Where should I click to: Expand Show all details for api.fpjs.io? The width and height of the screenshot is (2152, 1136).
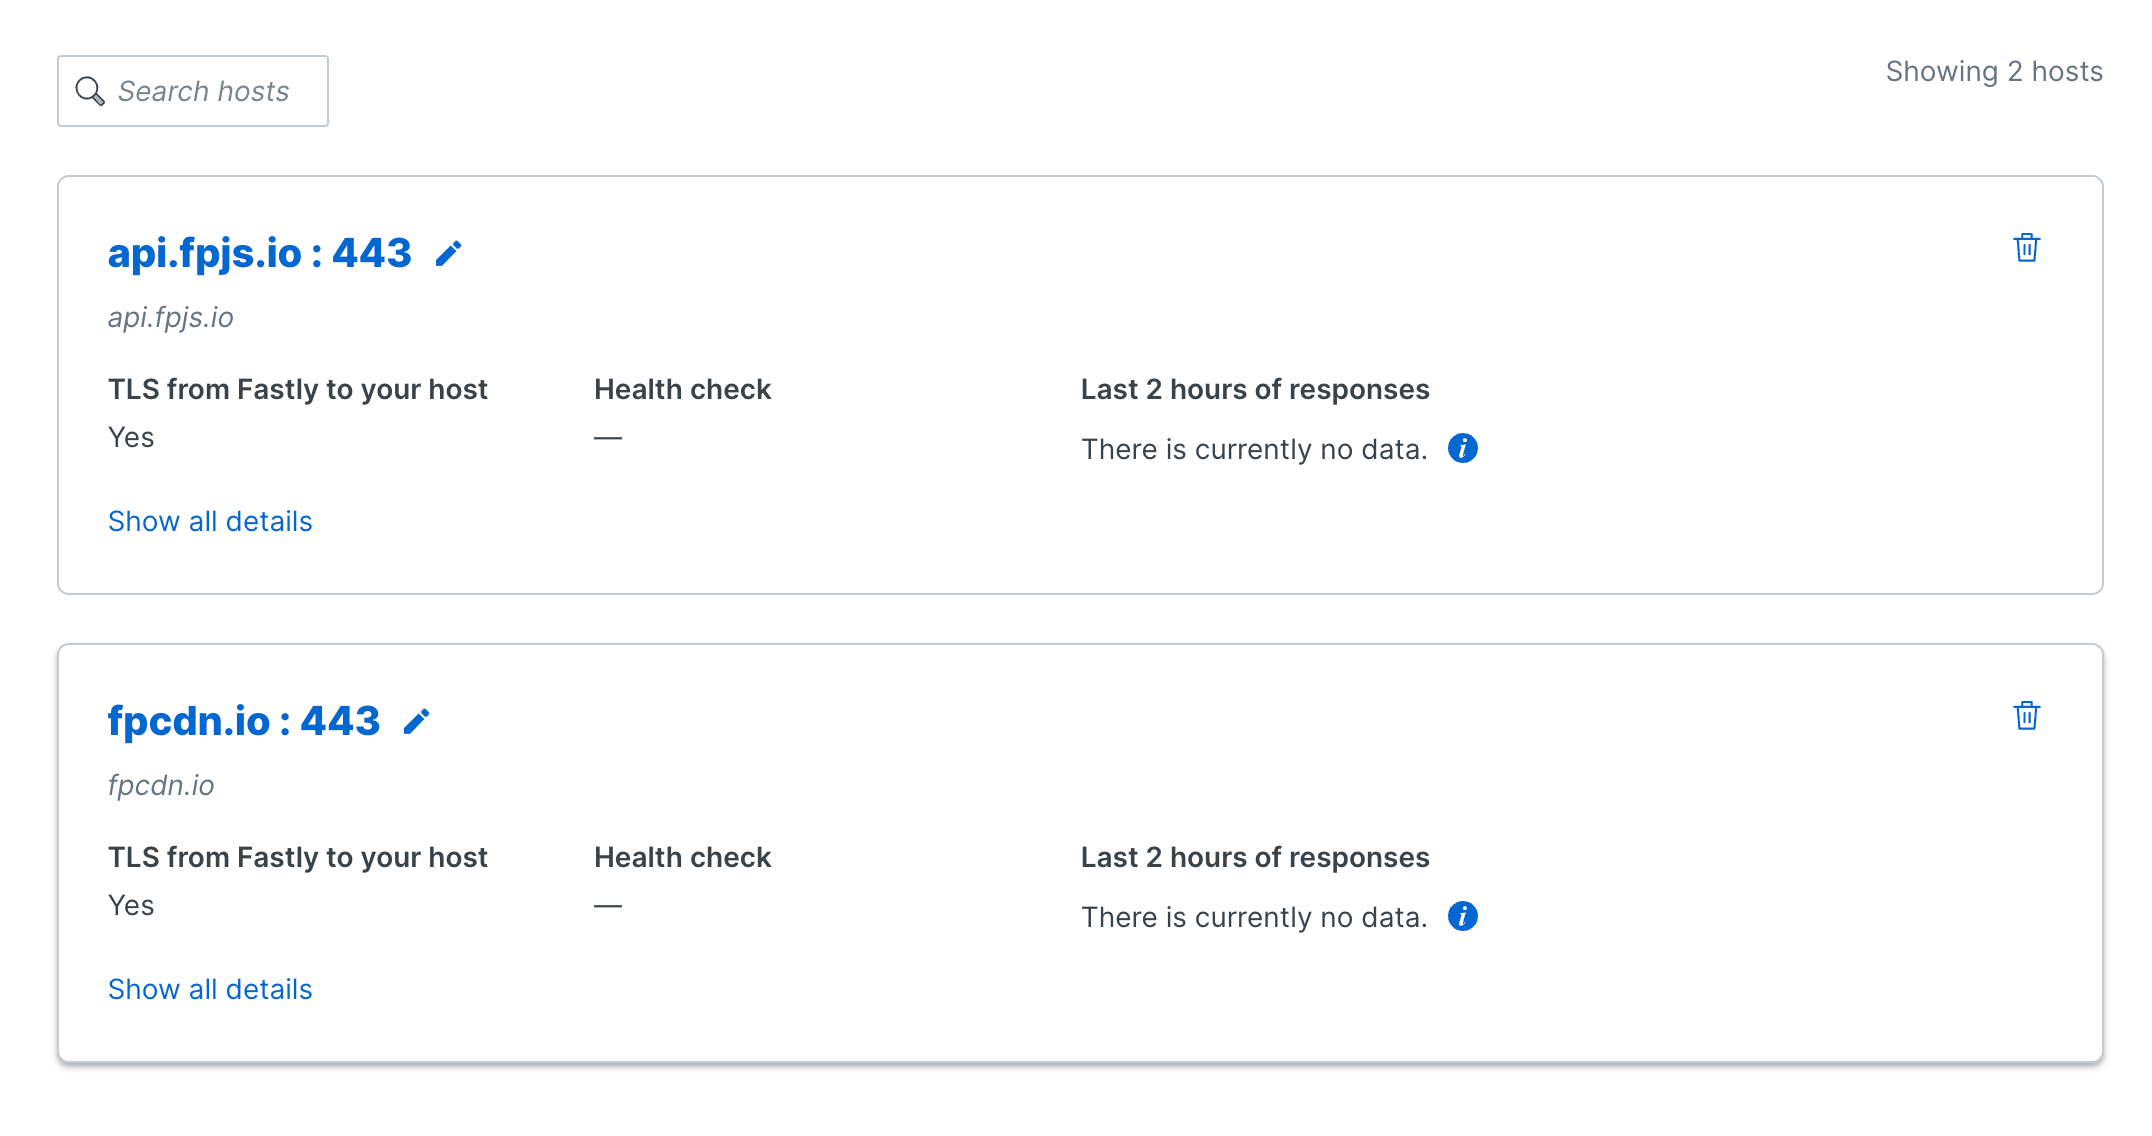(210, 522)
